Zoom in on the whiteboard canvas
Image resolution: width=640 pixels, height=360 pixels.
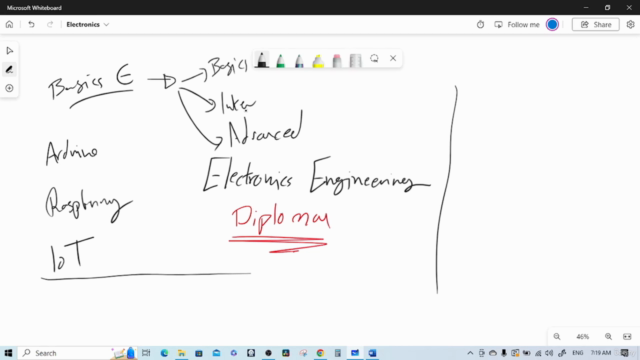click(608, 337)
